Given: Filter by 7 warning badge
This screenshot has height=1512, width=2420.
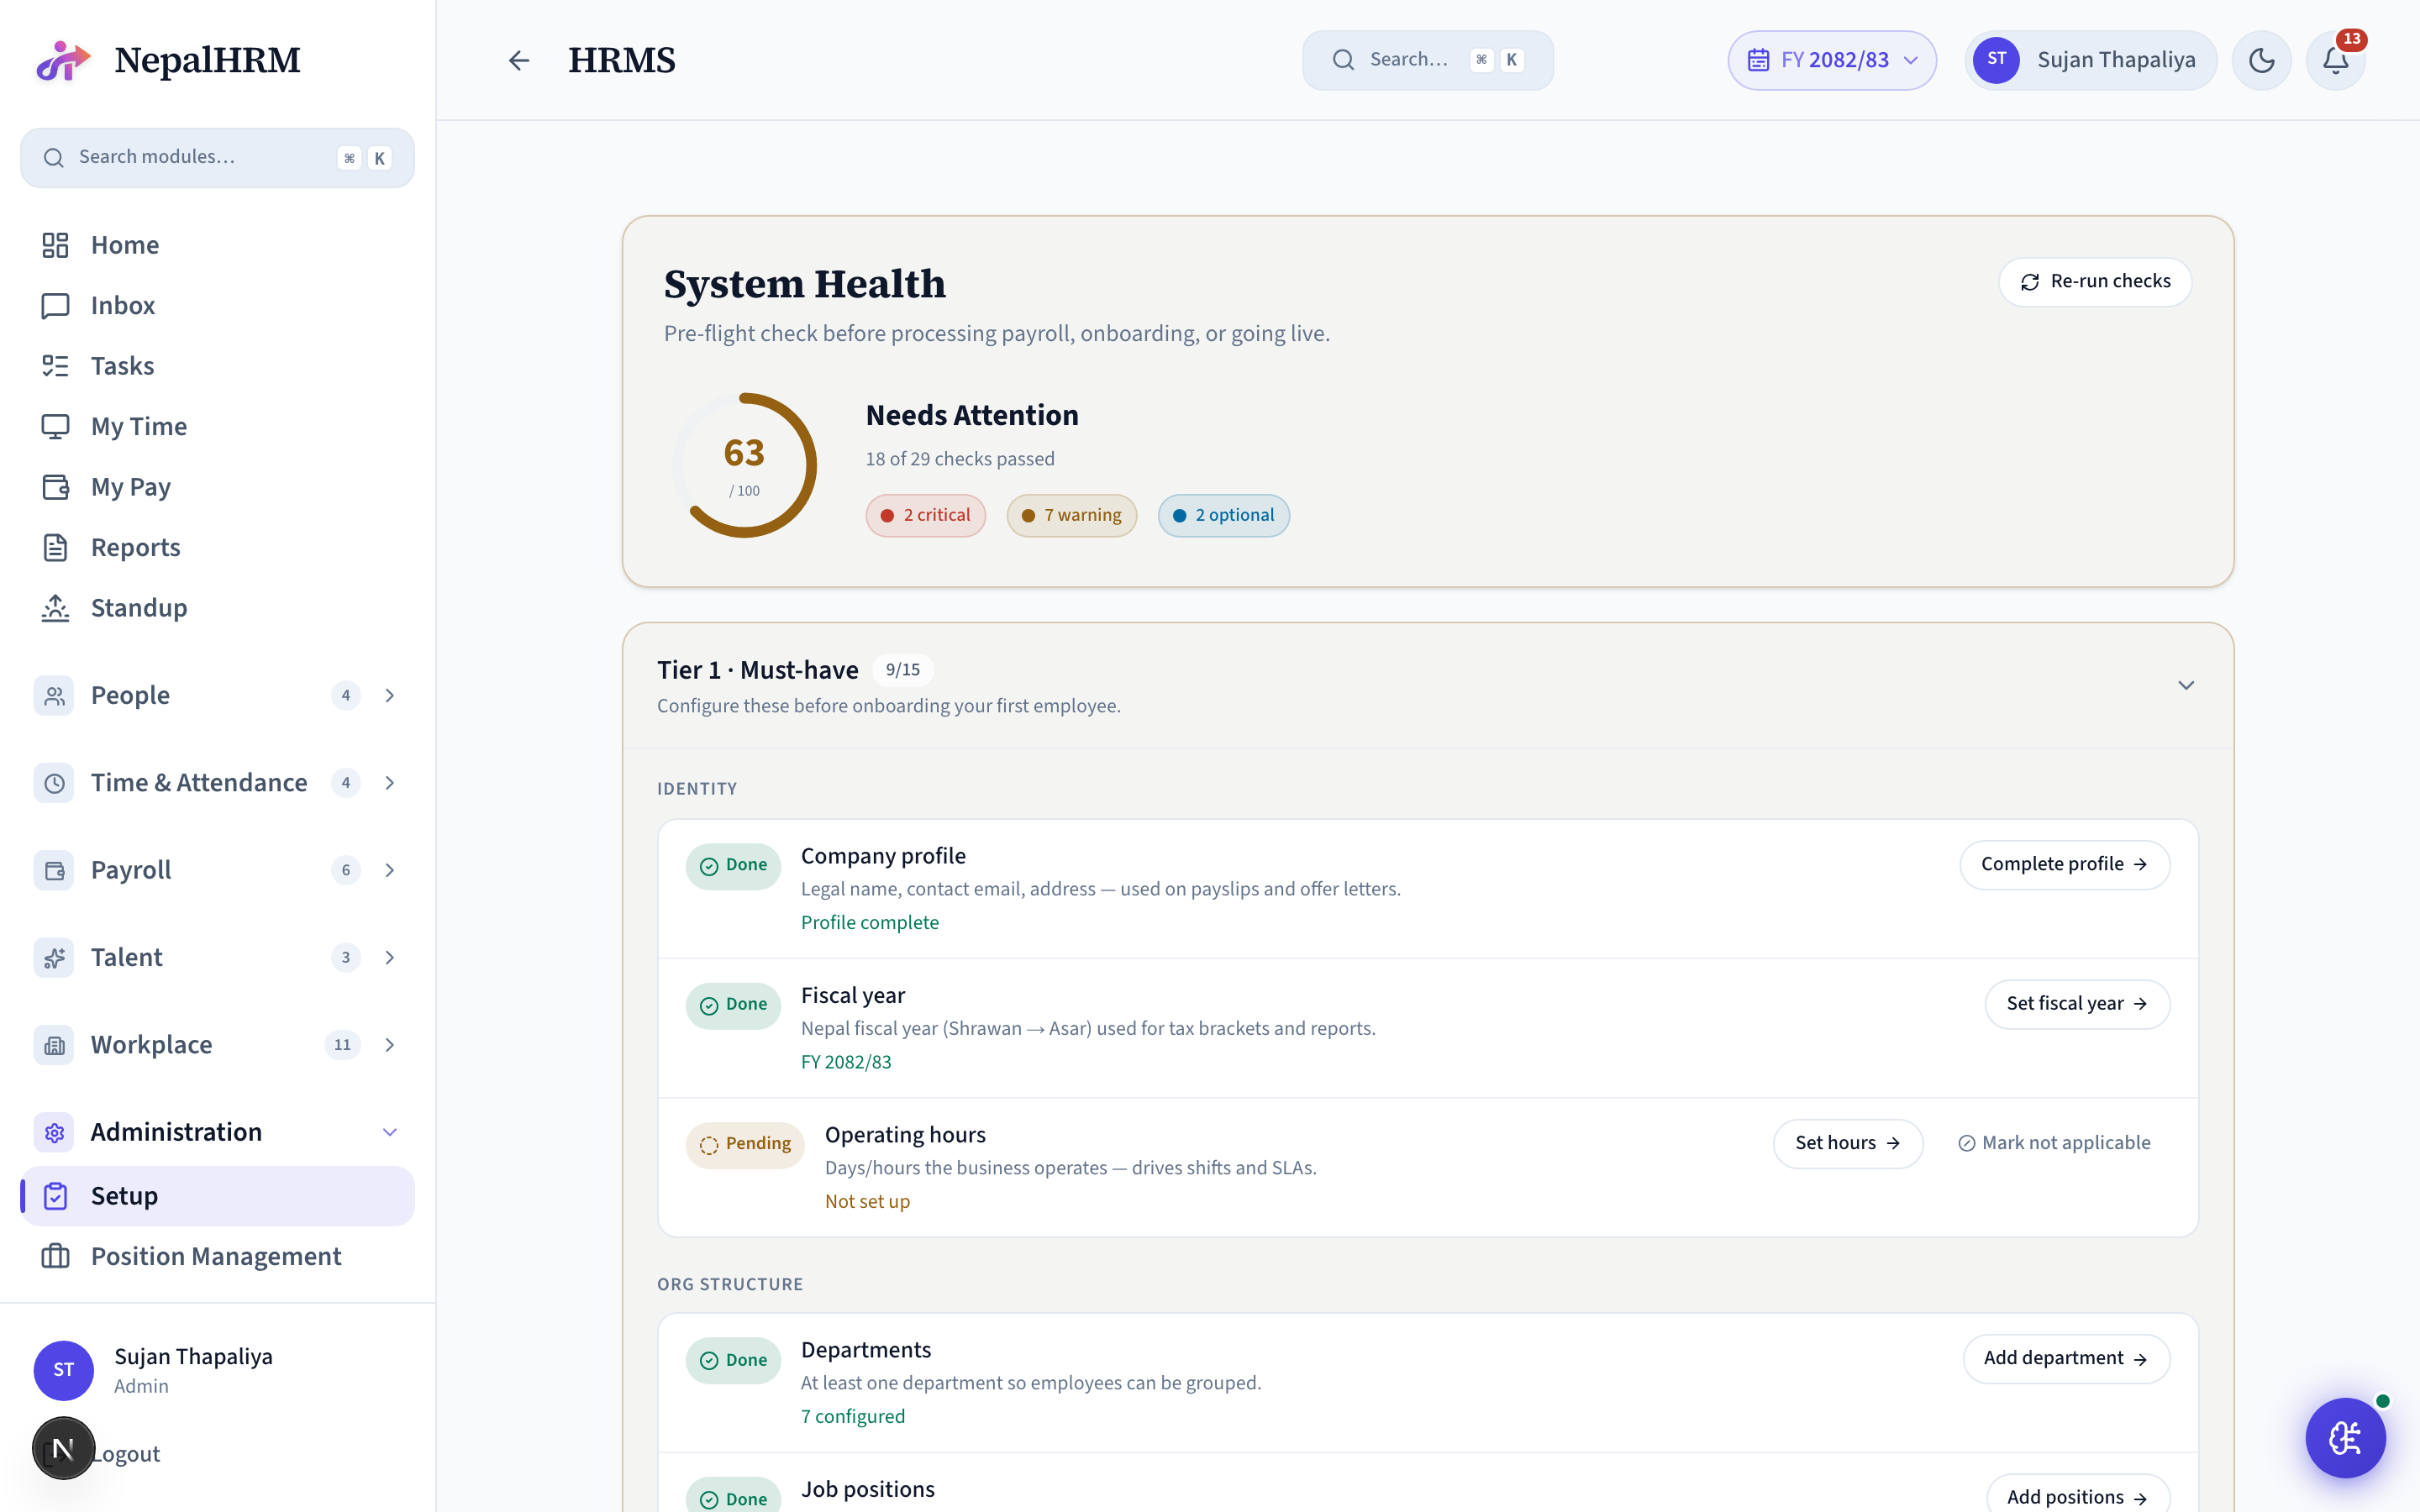Looking at the screenshot, I should (x=1071, y=515).
